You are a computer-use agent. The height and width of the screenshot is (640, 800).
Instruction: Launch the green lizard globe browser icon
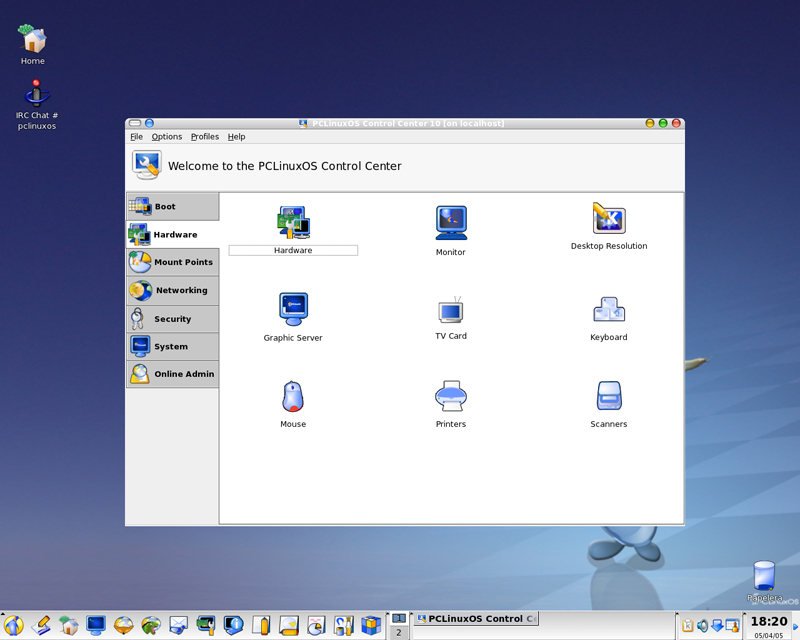pos(151,625)
